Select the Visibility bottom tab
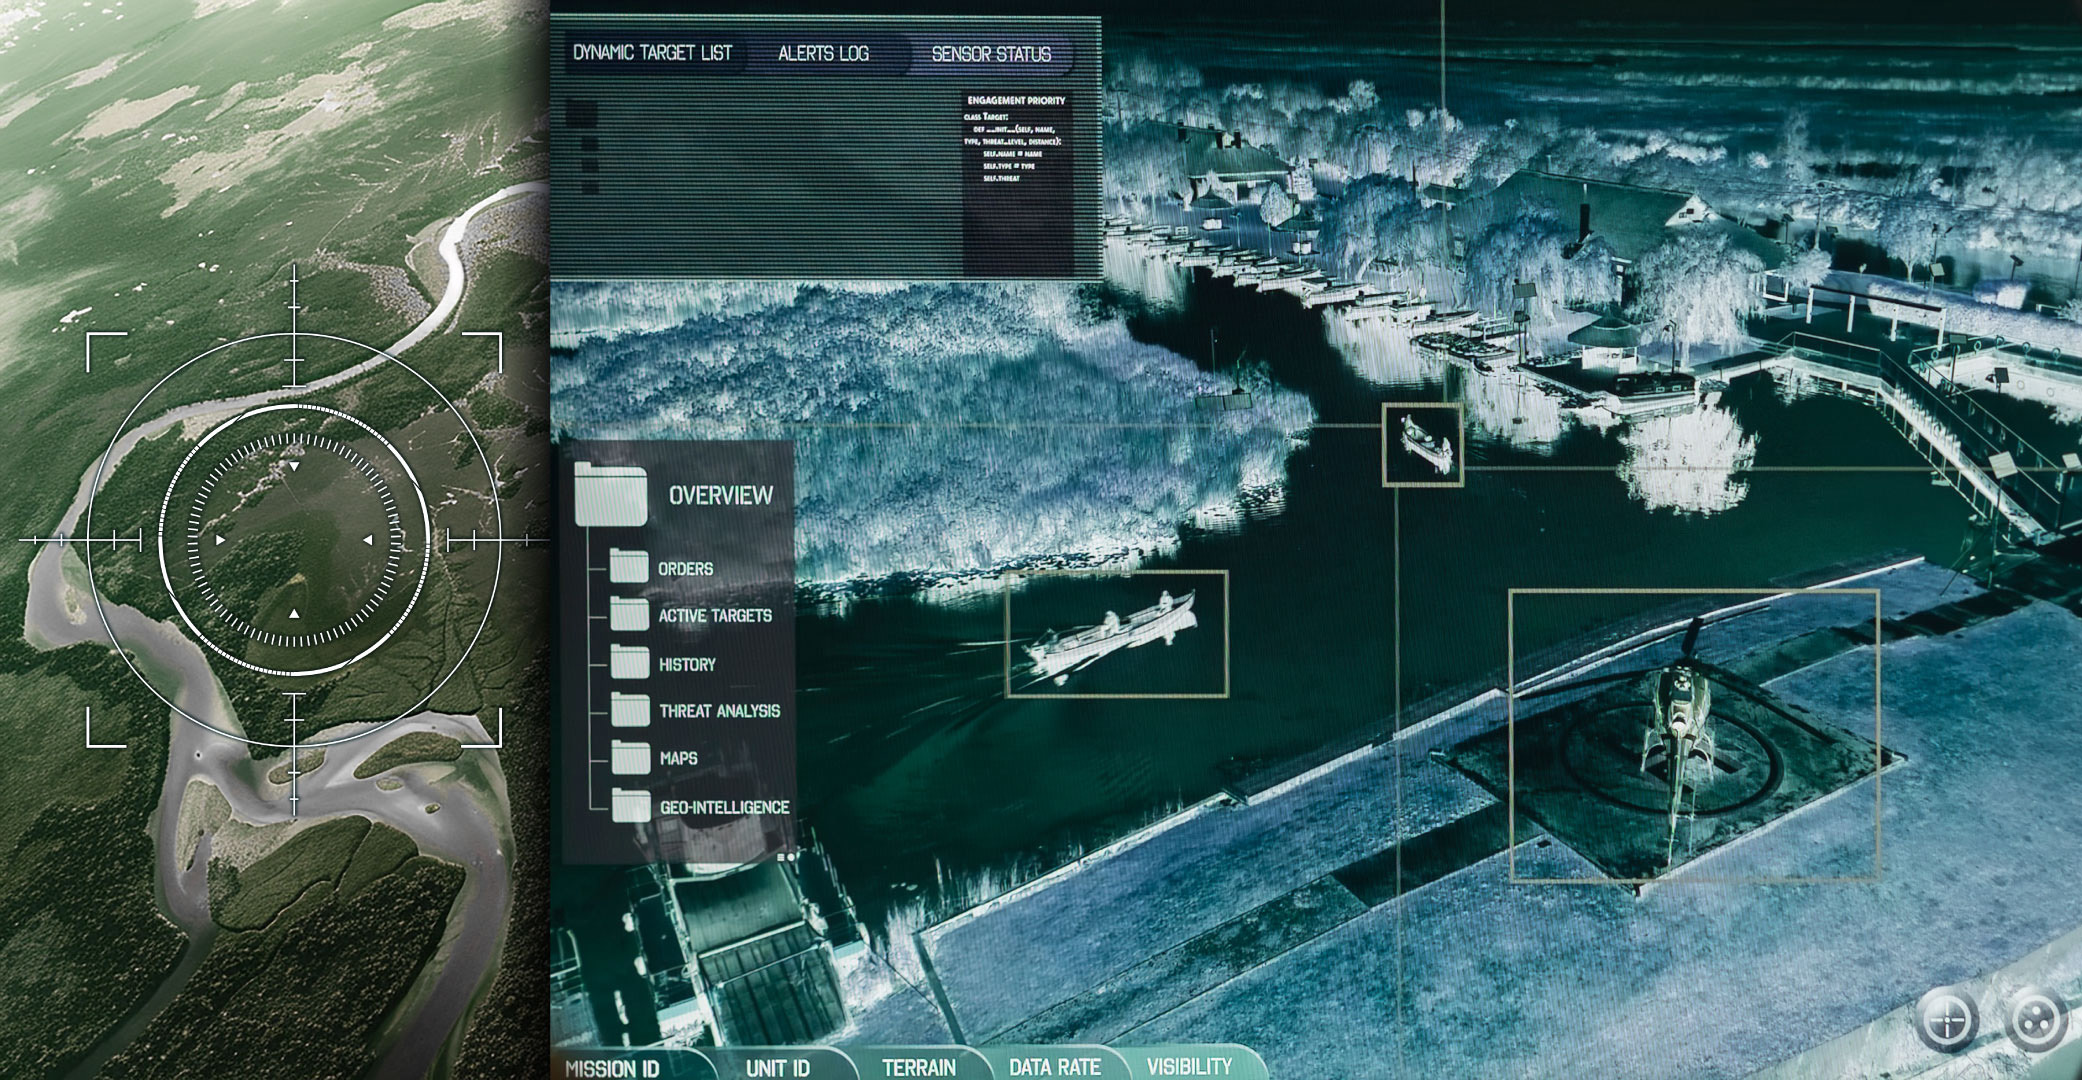Viewport: 2082px width, 1080px height. [x=1188, y=1066]
